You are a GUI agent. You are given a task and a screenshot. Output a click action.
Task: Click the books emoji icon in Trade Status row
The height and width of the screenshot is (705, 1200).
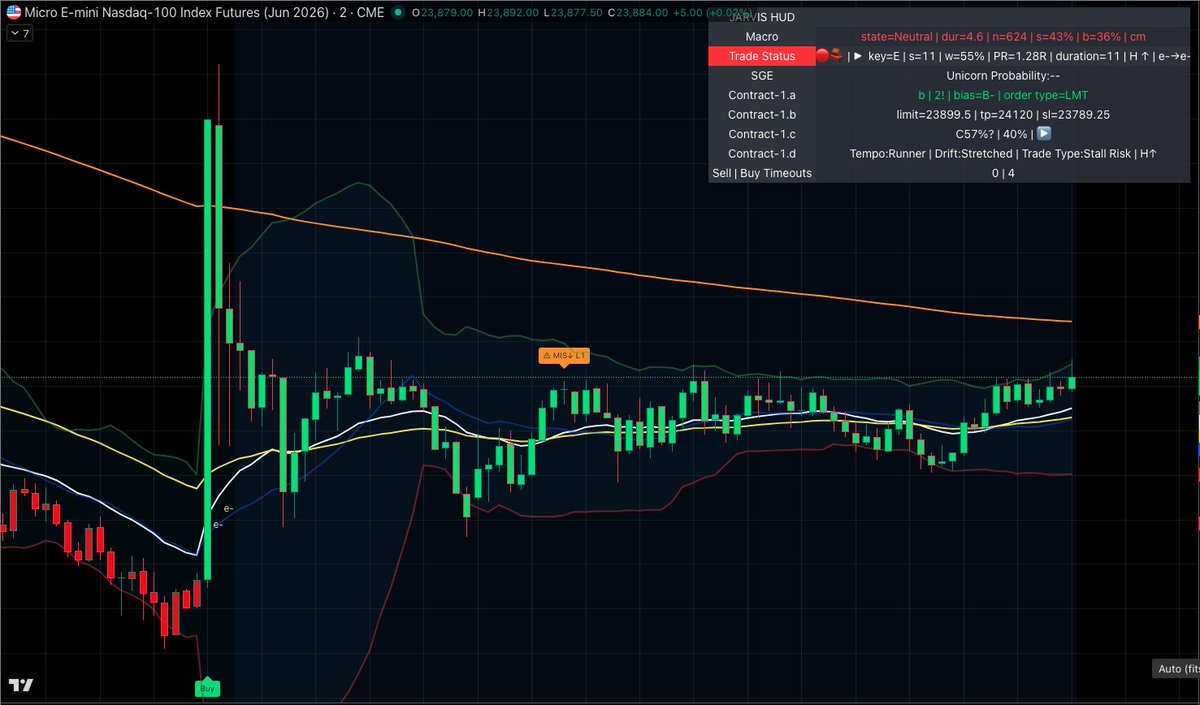tap(837, 55)
